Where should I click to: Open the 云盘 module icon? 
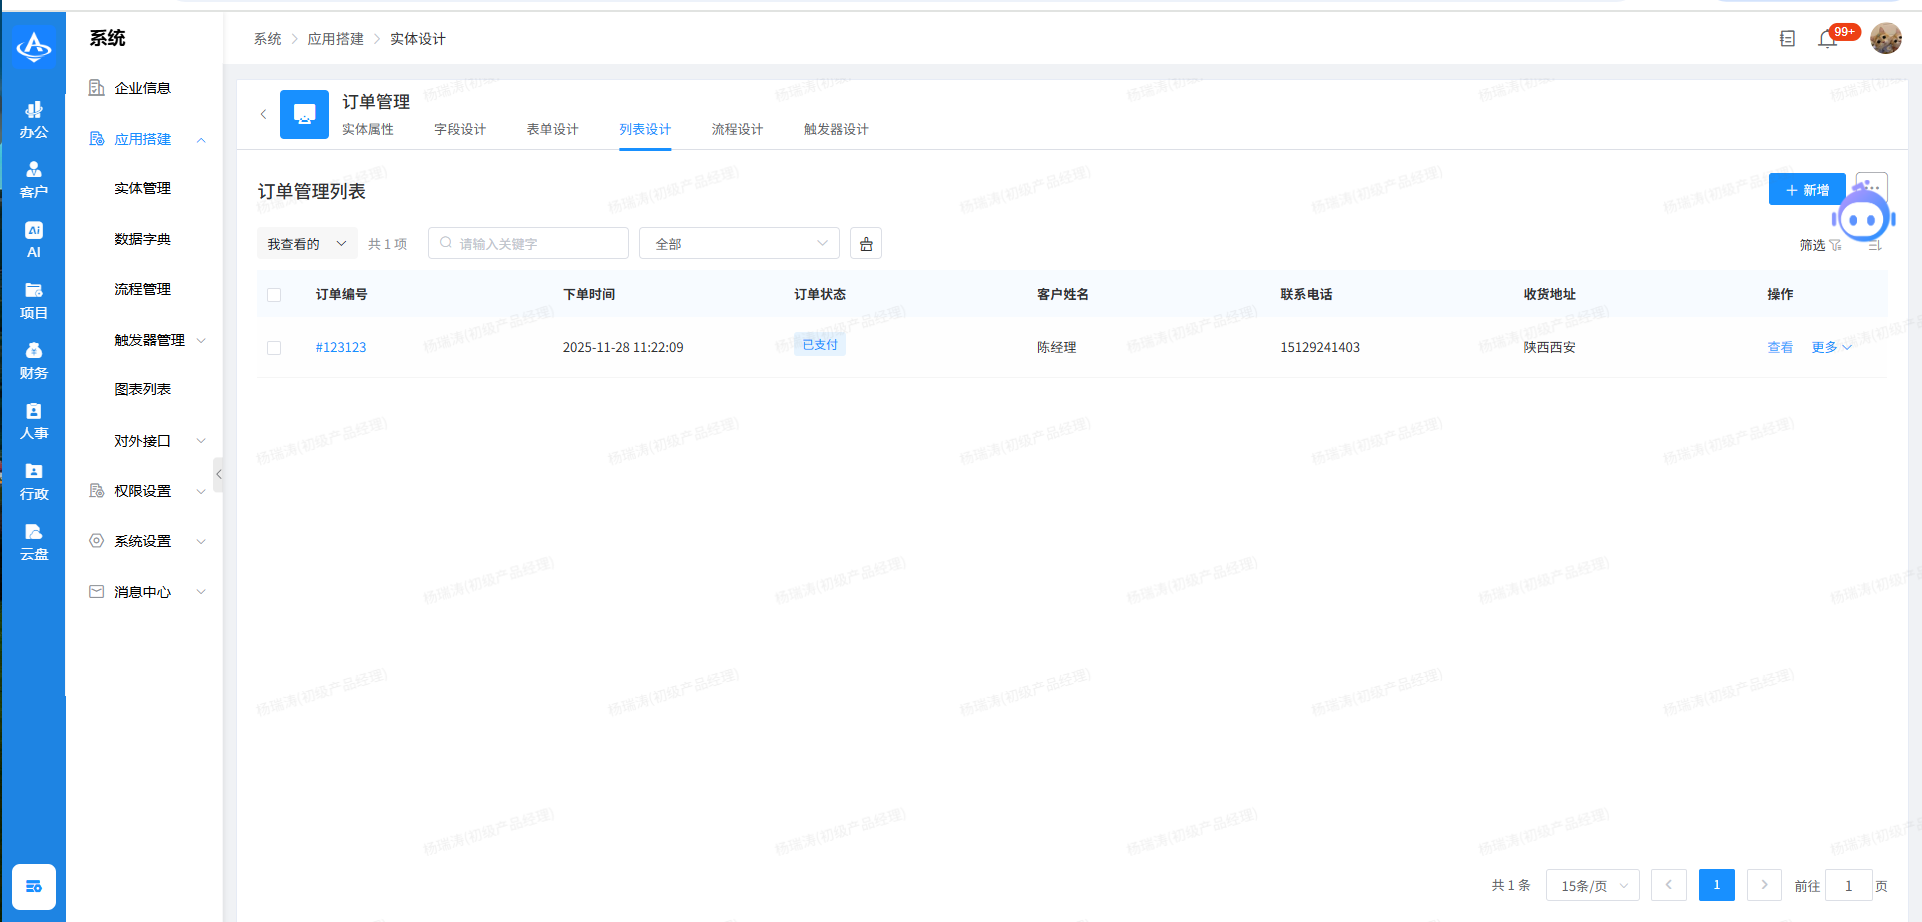click(x=34, y=541)
